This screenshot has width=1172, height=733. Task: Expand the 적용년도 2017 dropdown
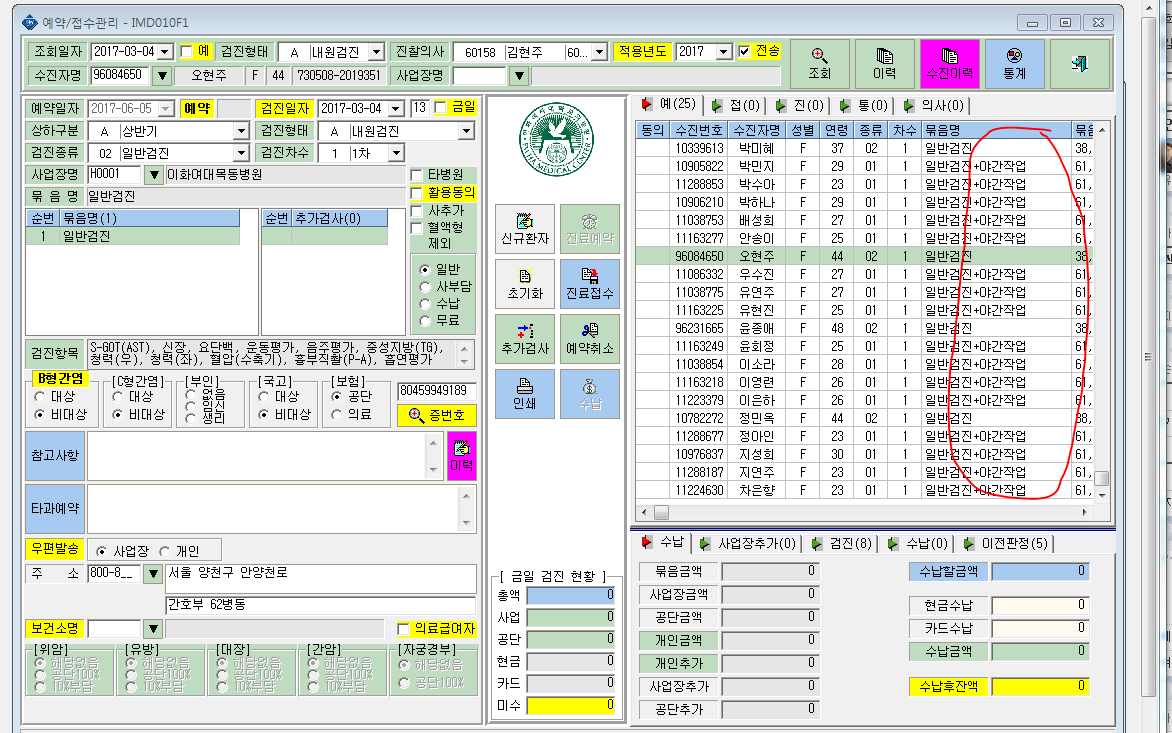pyautogui.click(x=724, y=52)
